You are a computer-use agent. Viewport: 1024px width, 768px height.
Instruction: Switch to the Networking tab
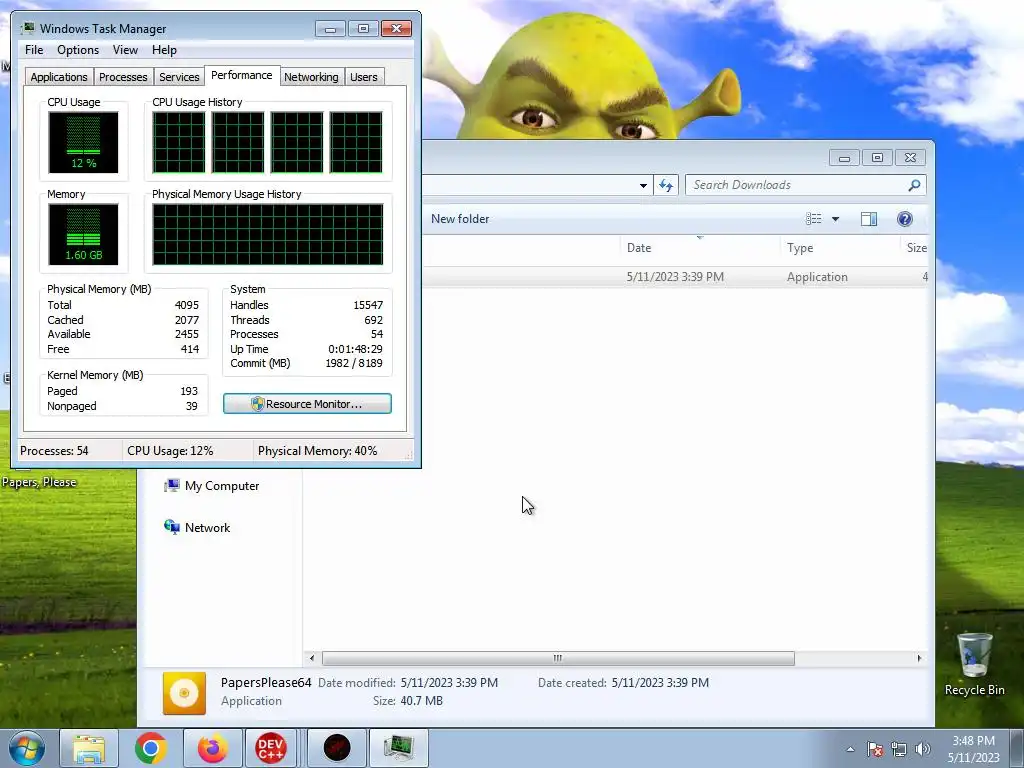[x=311, y=76]
